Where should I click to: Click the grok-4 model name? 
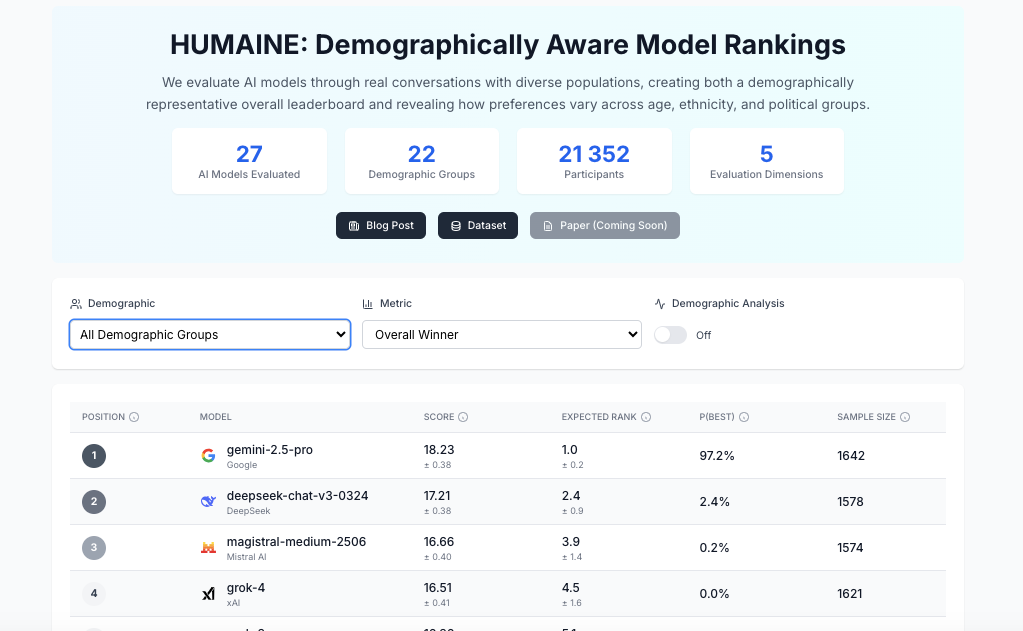click(x=246, y=587)
